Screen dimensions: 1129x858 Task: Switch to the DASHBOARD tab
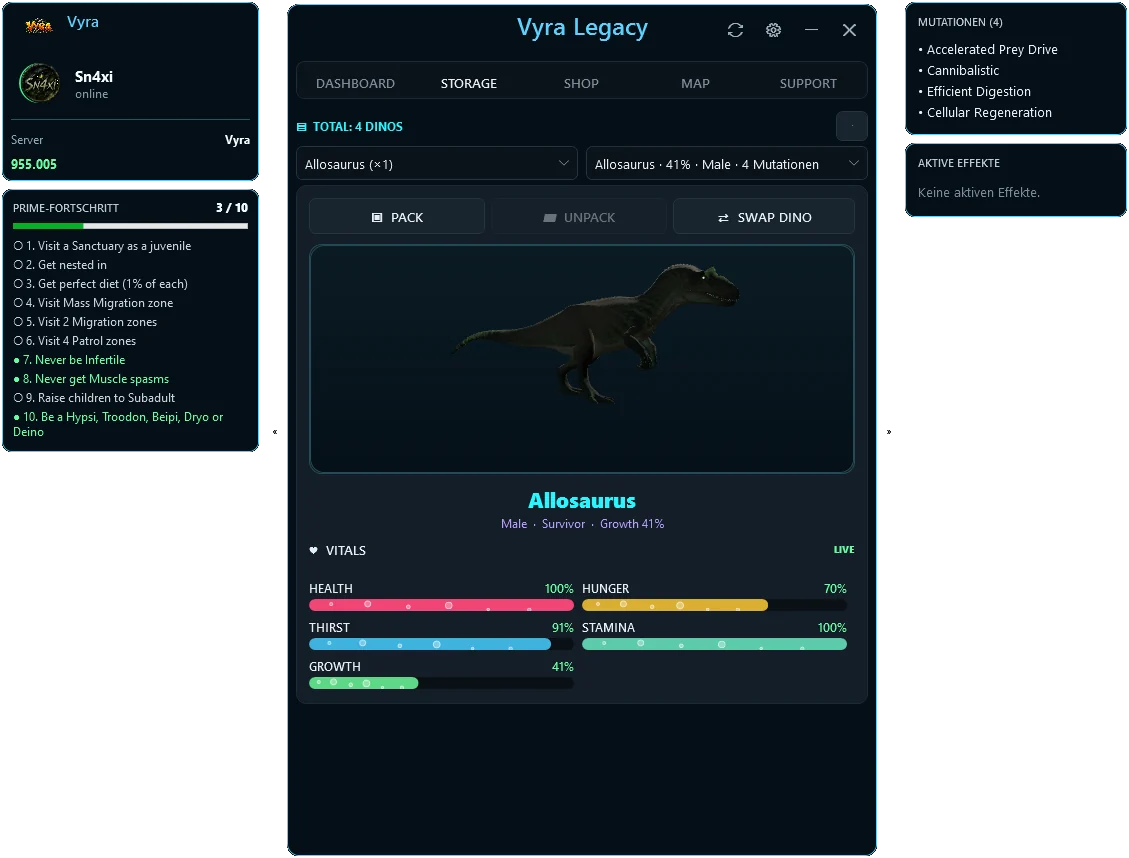(x=356, y=83)
